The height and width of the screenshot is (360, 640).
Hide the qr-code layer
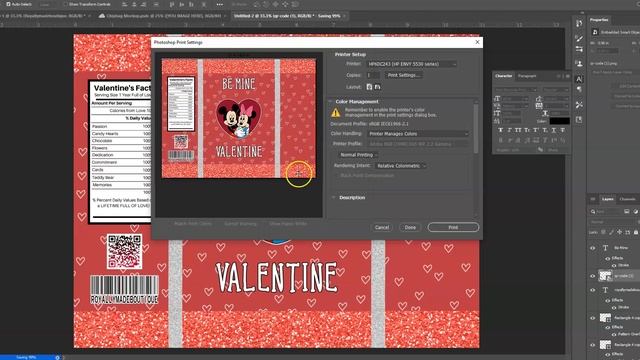click(x=593, y=276)
